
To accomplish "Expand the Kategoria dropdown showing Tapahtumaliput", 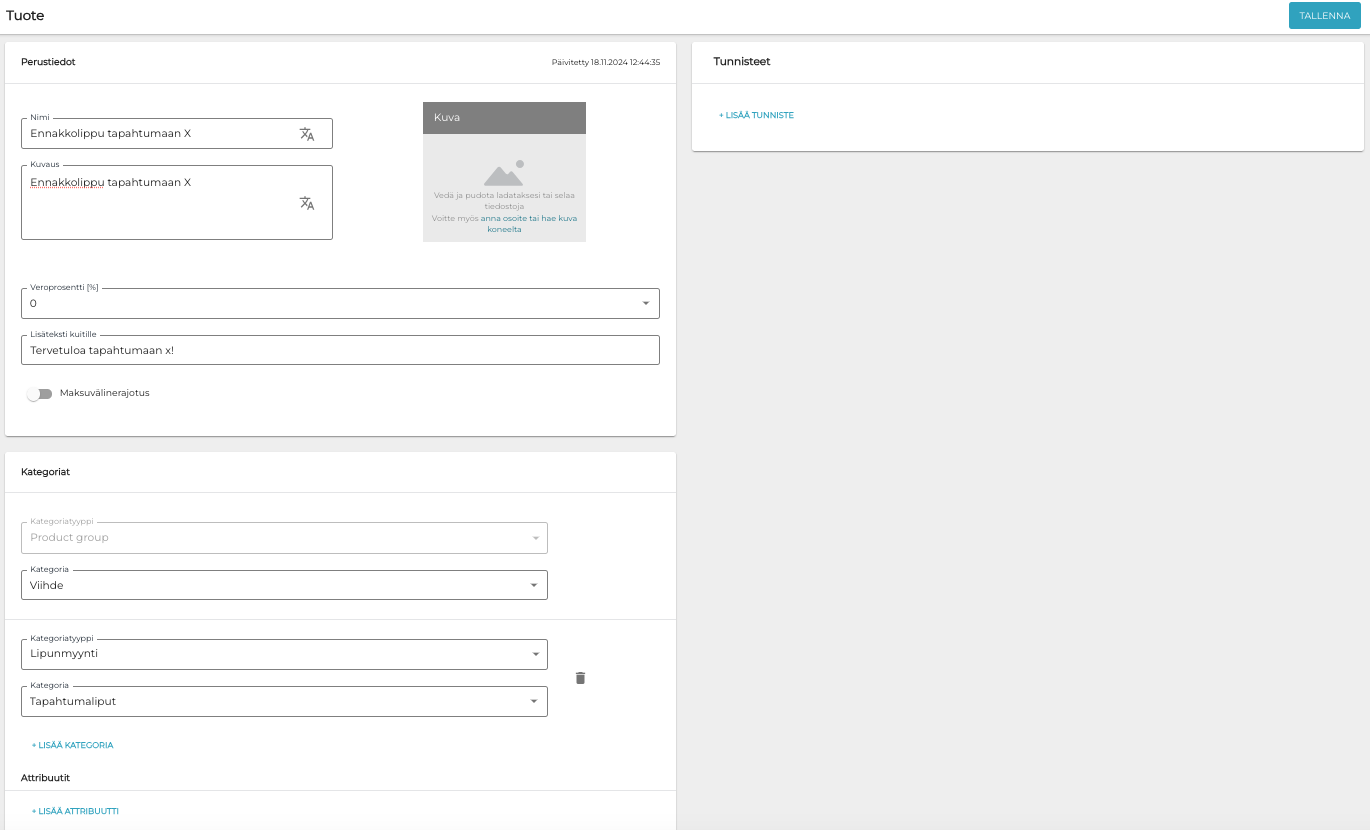I will click(x=533, y=701).
